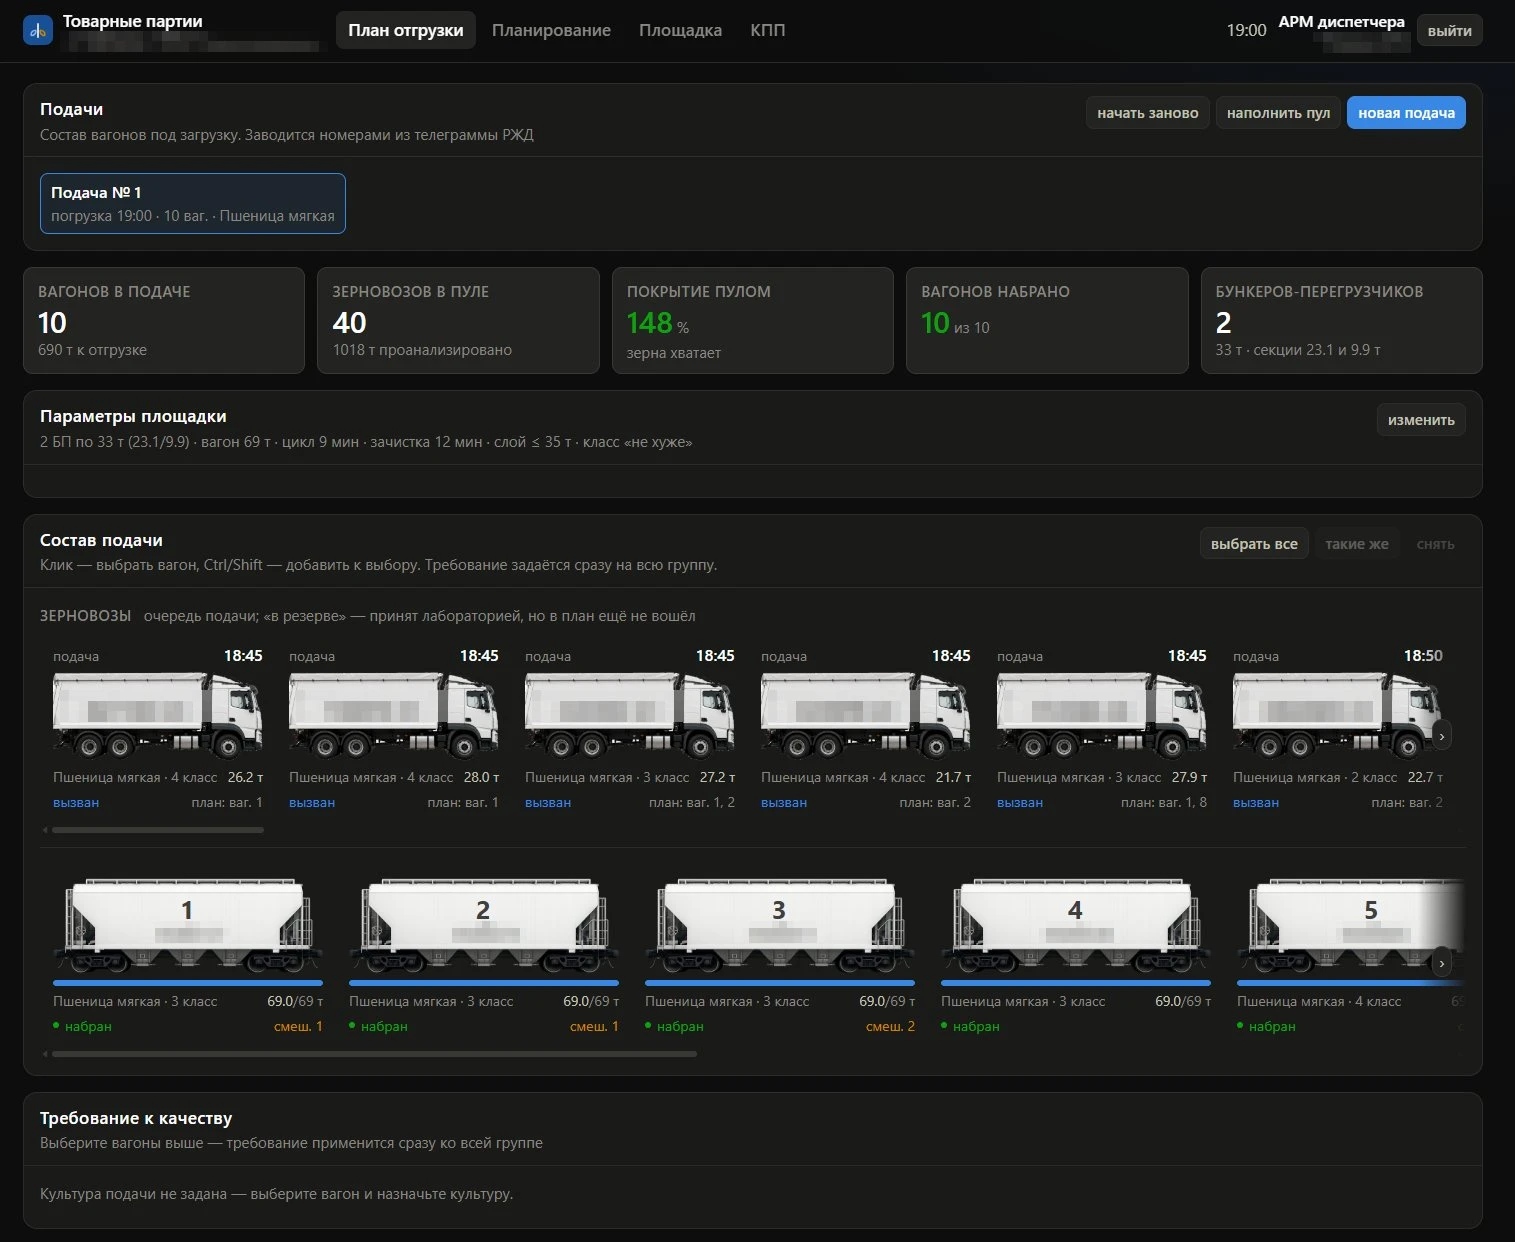Click the новая подача button
Viewport: 1515px width, 1242px height.
1406,113
